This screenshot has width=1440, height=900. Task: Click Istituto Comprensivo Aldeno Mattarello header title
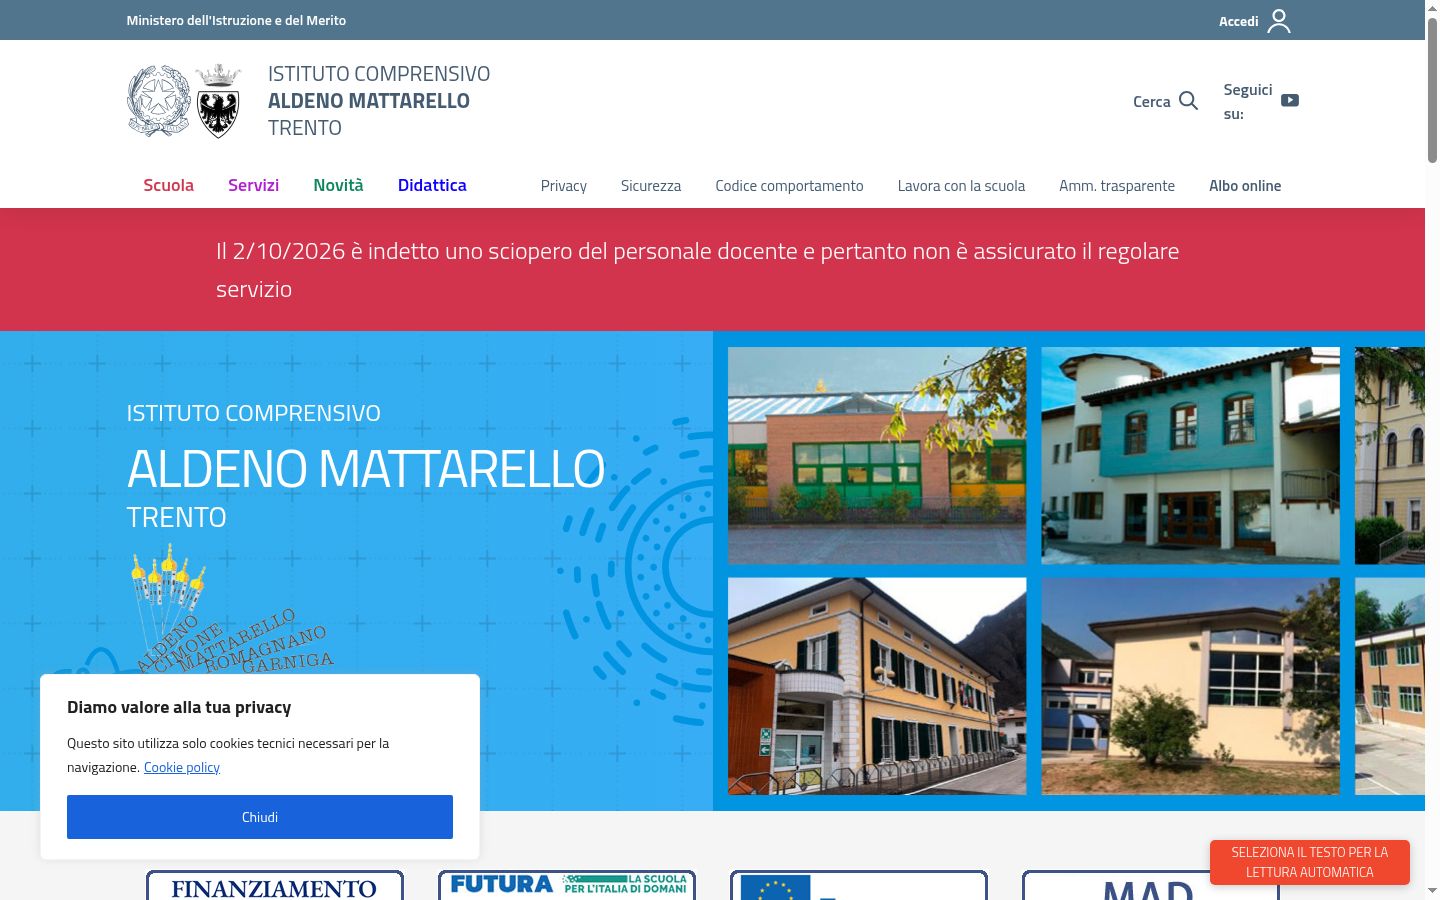click(x=379, y=101)
